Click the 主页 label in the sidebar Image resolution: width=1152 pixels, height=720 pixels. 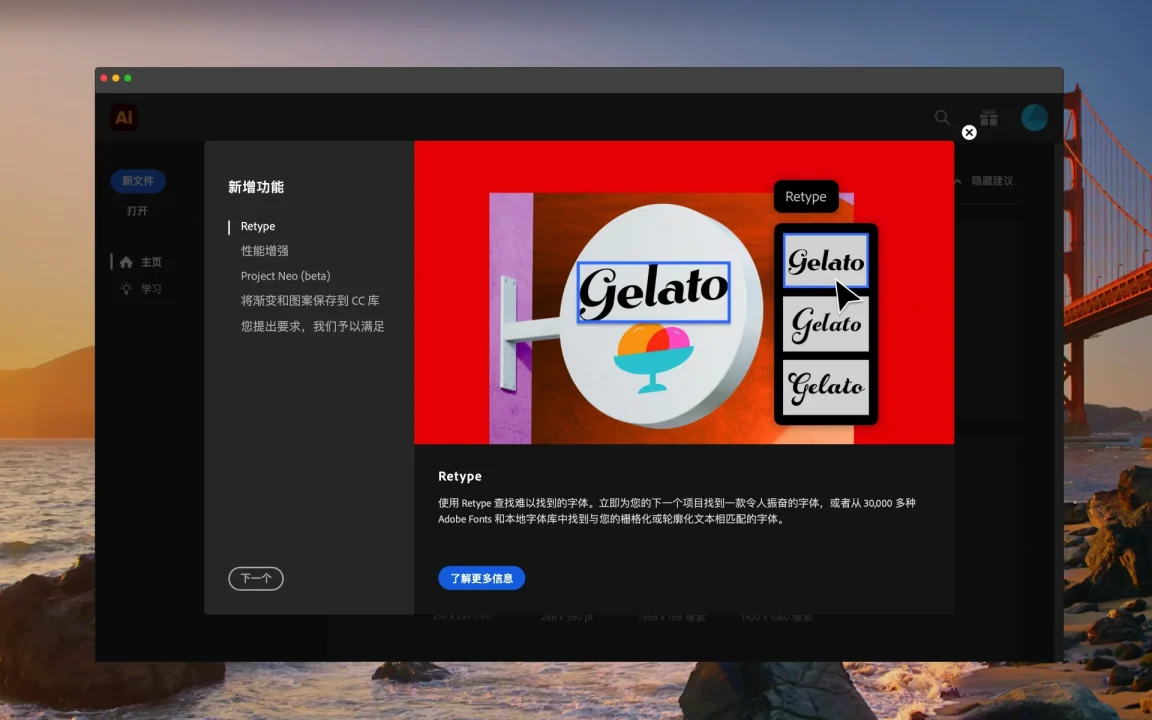pos(151,262)
